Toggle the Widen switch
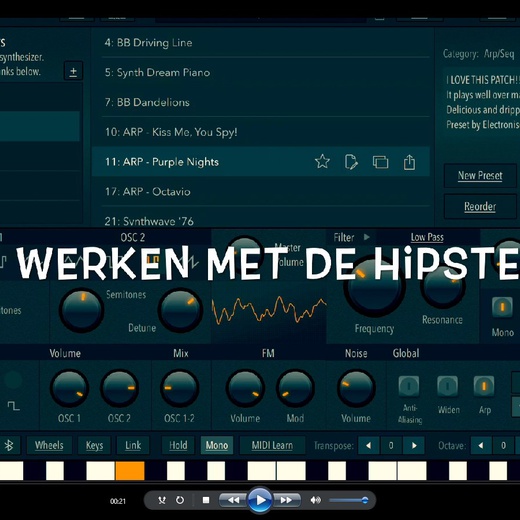Screen dimensions: 520x520 (x=447, y=386)
